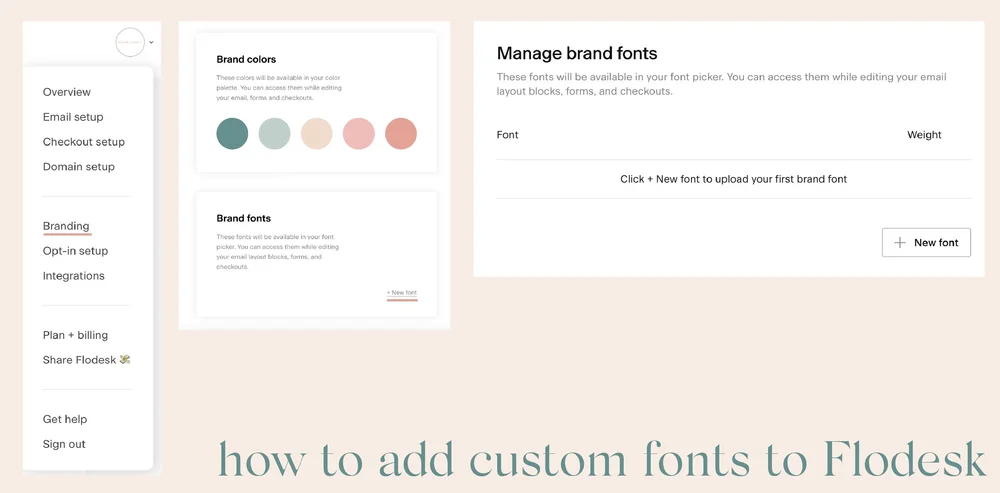Image resolution: width=1000 pixels, height=493 pixels.
Task: Open the Branding section
Action: point(66,226)
